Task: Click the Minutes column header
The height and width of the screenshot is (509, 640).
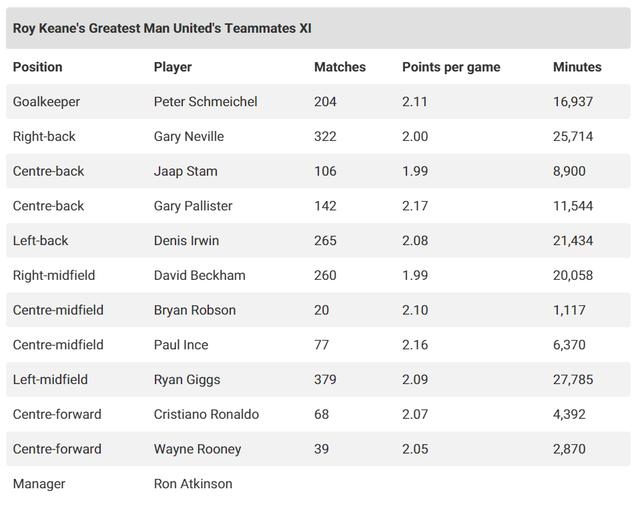Action: click(x=577, y=67)
